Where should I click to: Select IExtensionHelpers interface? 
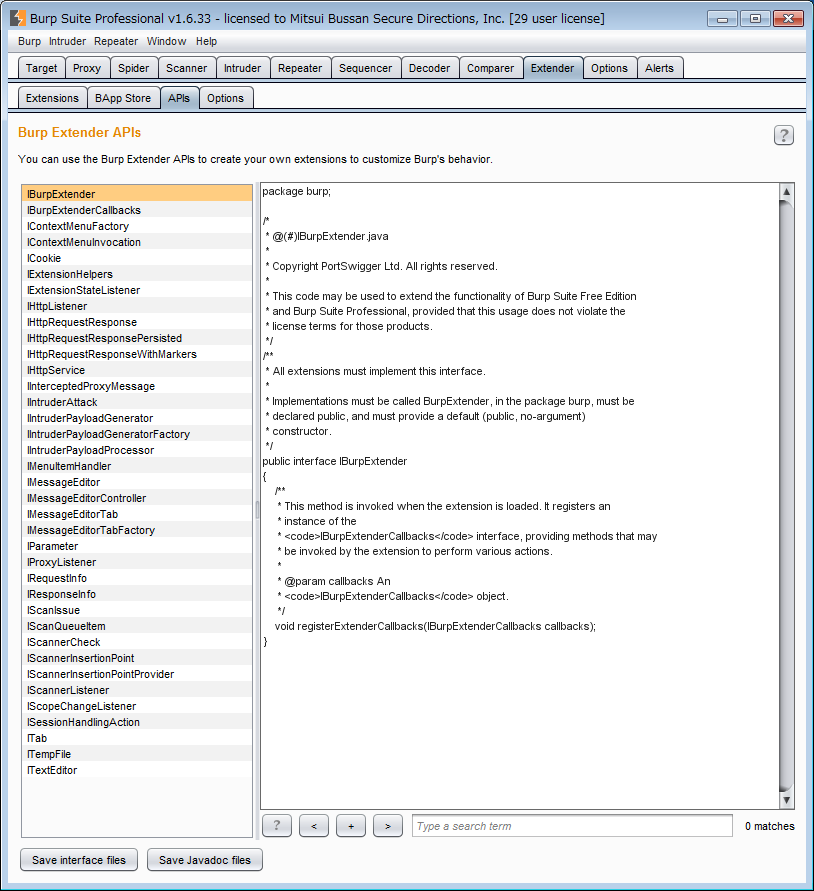pyautogui.click(x=137, y=274)
